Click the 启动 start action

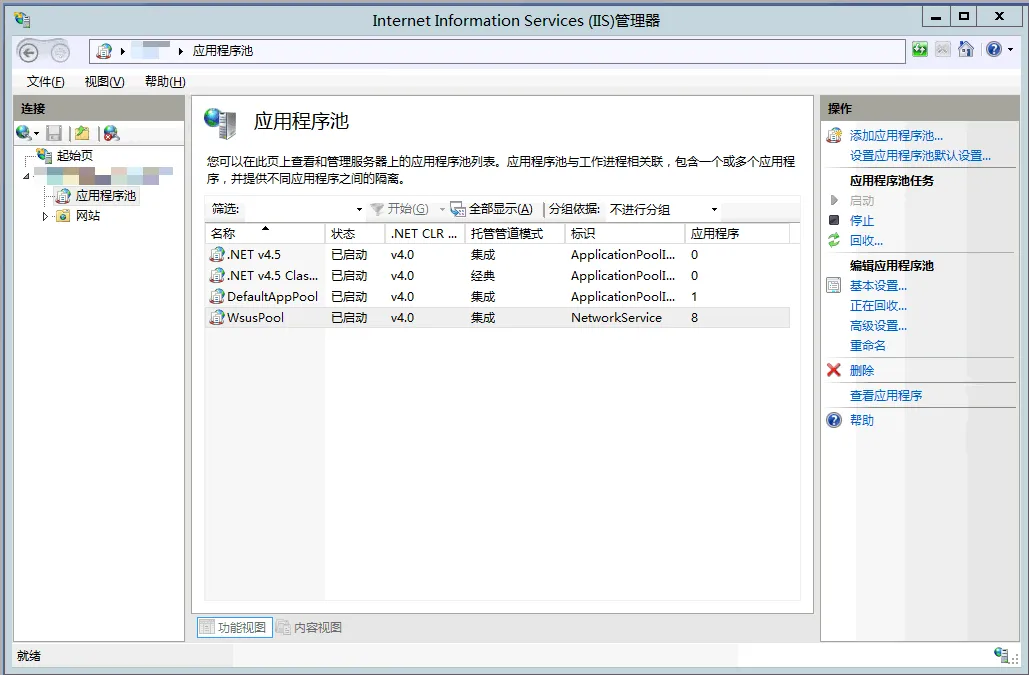click(862, 201)
